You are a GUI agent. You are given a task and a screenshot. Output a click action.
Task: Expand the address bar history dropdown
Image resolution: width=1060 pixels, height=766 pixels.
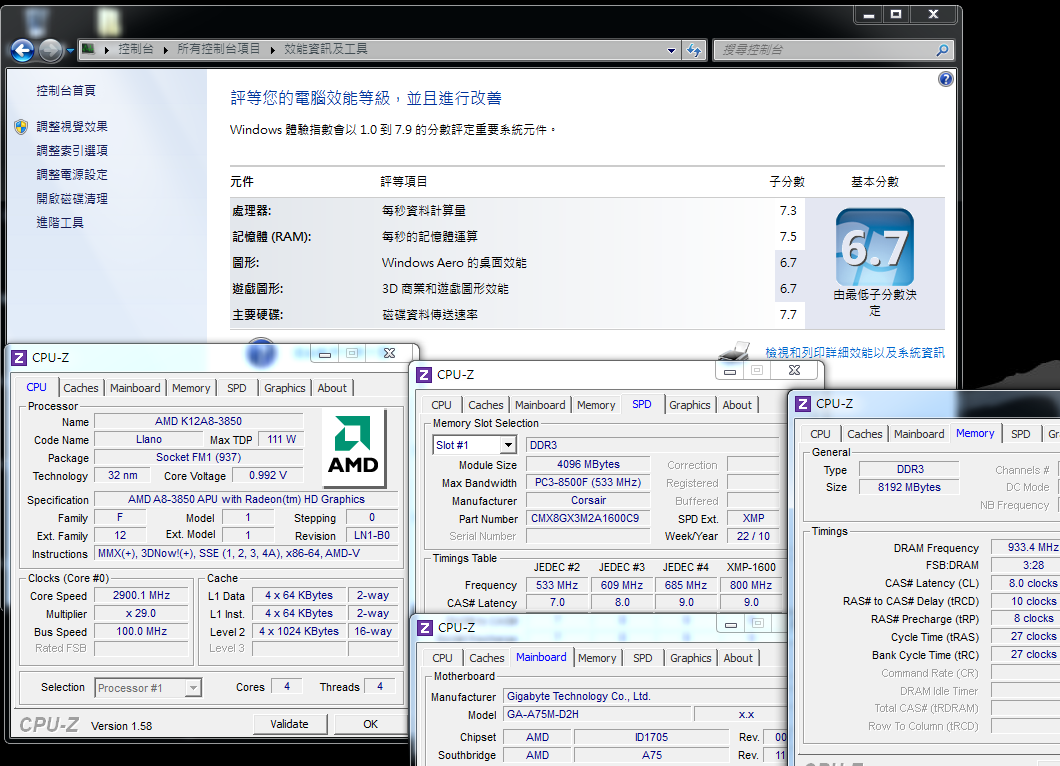click(x=671, y=50)
